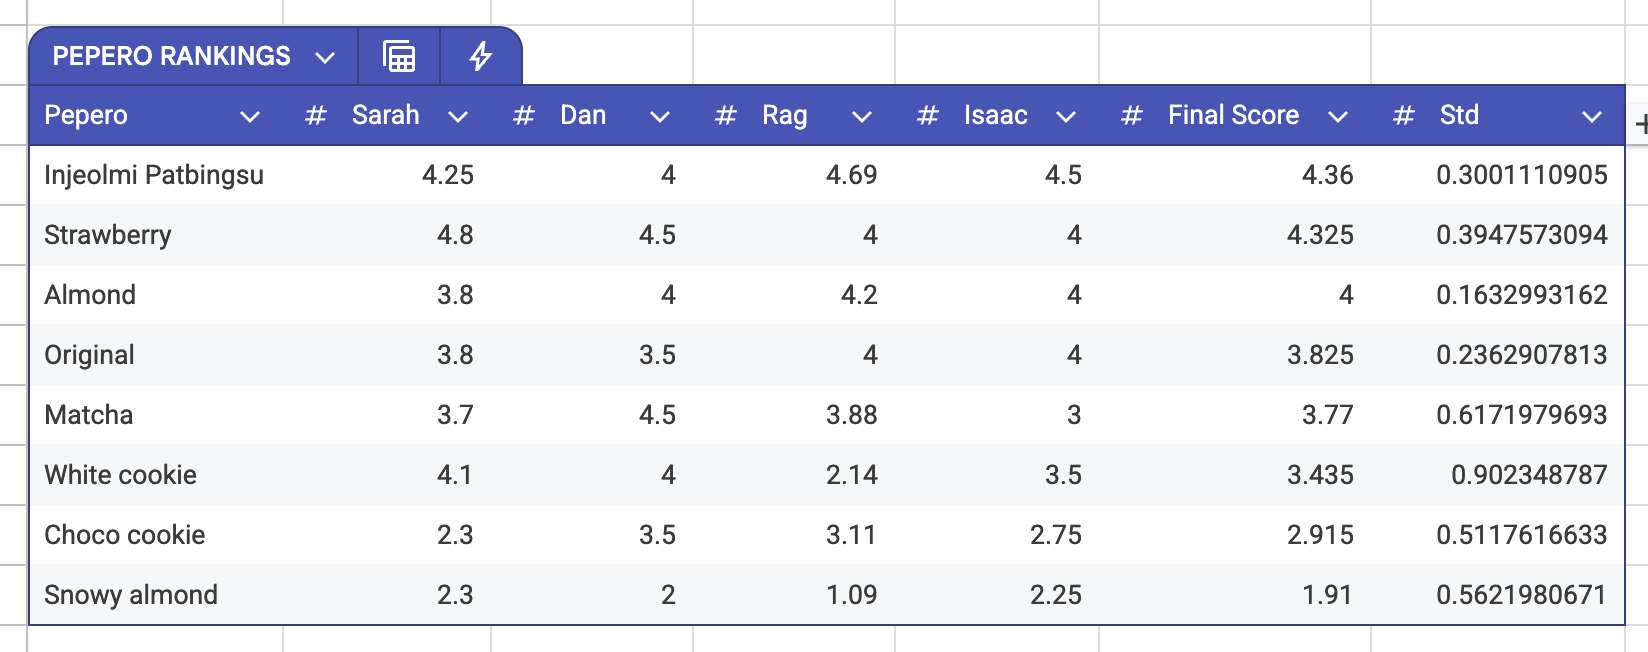Click the lightning bolt actions icon
This screenshot has height=652, width=1648.
(x=481, y=56)
